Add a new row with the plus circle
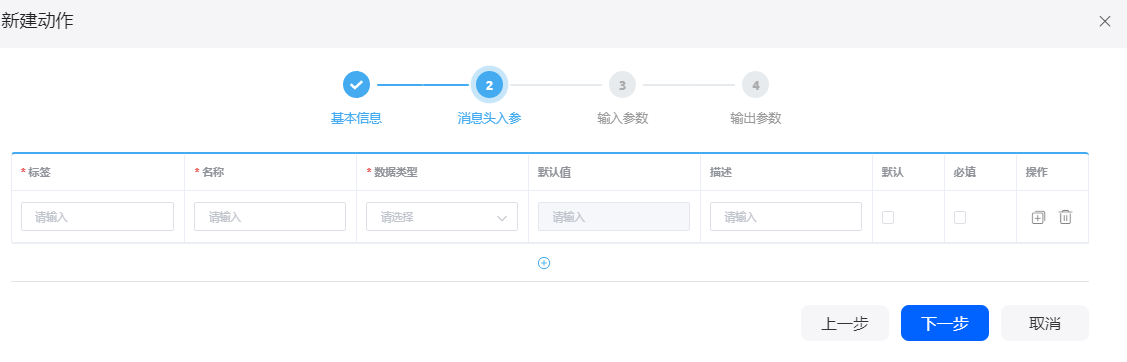This screenshot has width=1127, height=362. pos(544,263)
